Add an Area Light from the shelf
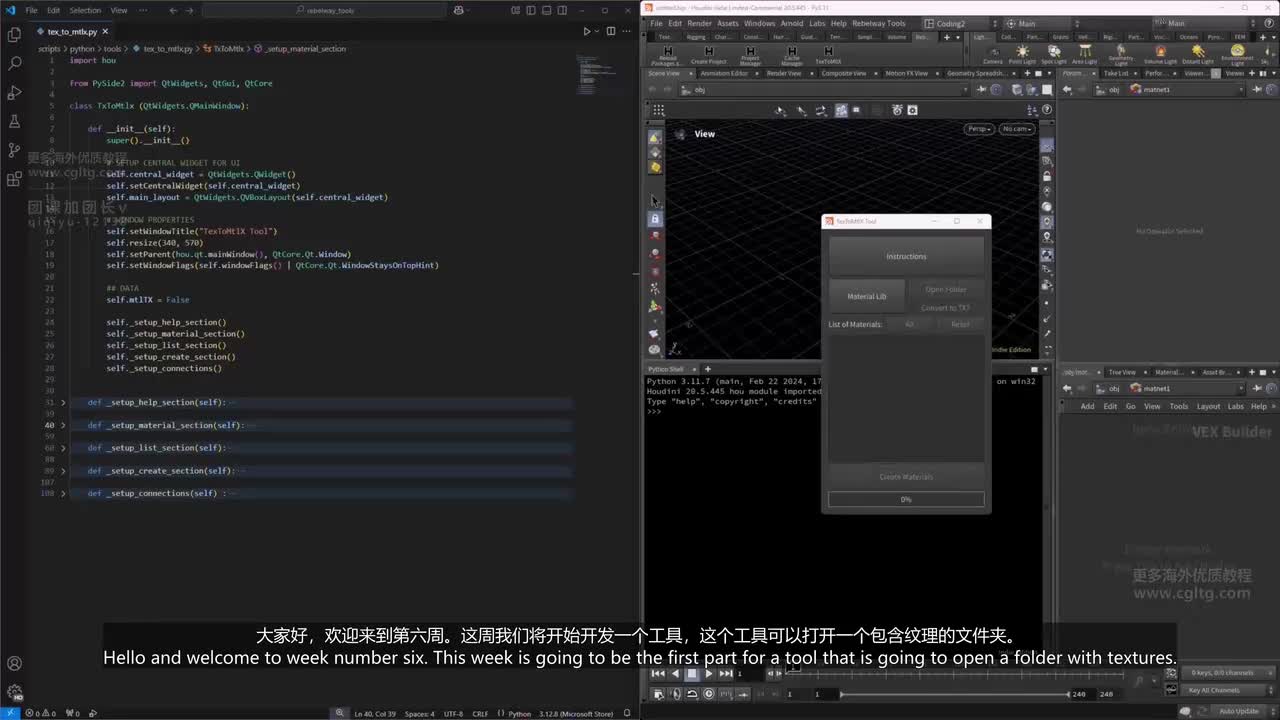Viewport: 1280px width, 720px height. 1084,54
